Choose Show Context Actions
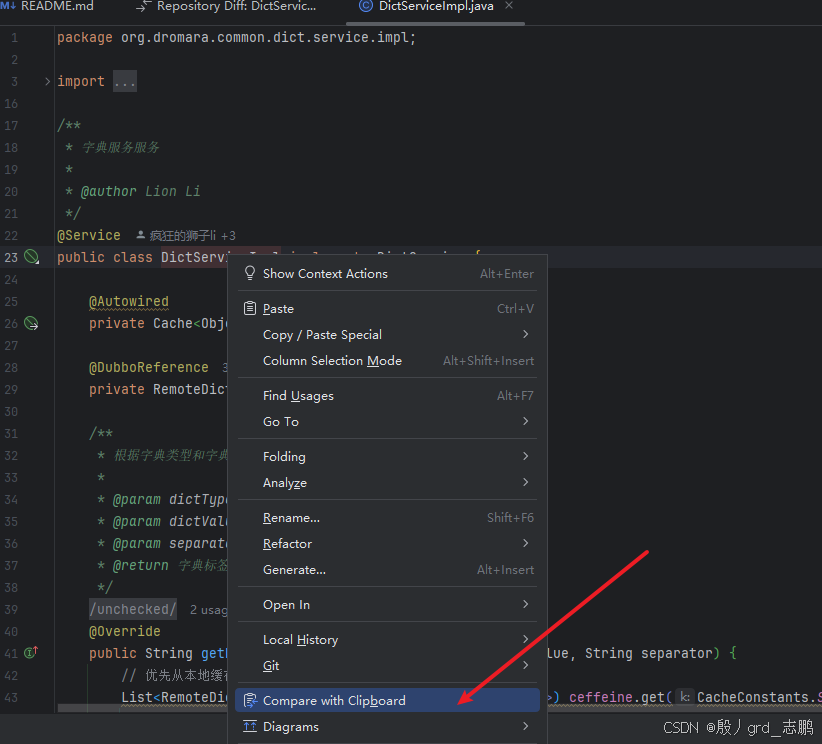This screenshot has width=822, height=744. coord(387,274)
